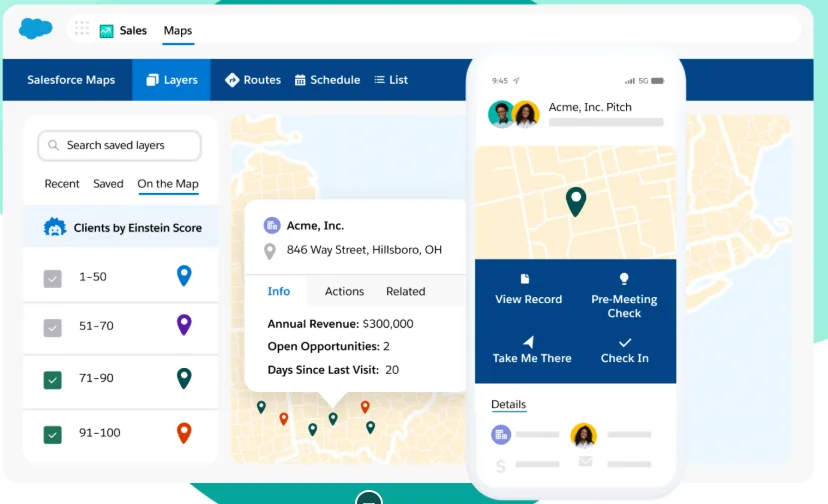This screenshot has height=504, width=828.
Task: Click the leftmost green map marker
Action: point(261,407)
